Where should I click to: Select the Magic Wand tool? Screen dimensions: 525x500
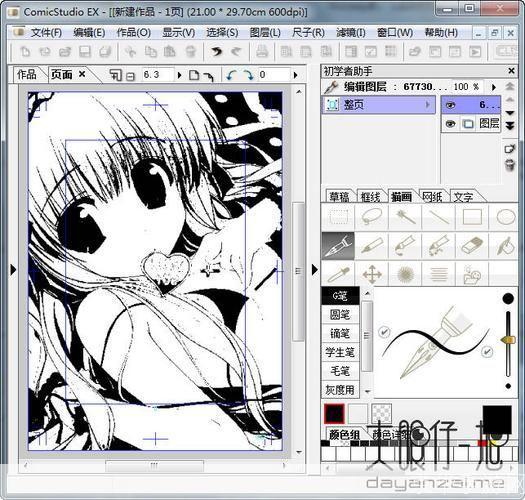pos(405,217)
